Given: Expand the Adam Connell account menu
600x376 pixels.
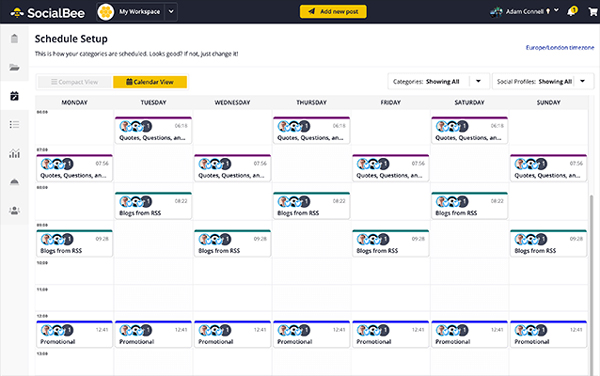Looking at the screenshot, I should click(556, 10).
